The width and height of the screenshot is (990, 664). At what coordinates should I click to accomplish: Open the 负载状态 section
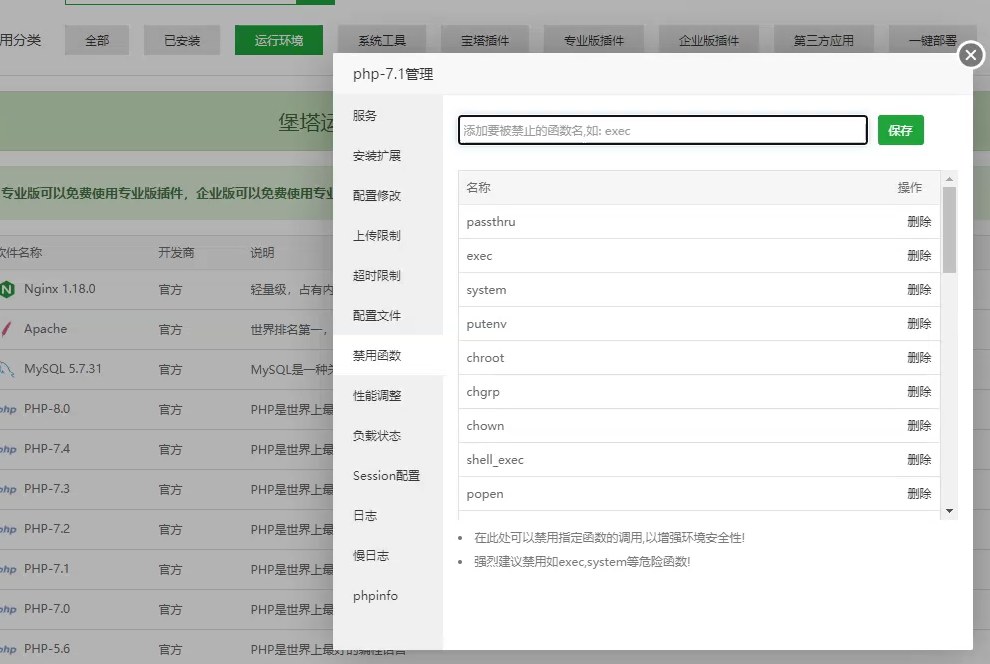click(x=388, y=436)
